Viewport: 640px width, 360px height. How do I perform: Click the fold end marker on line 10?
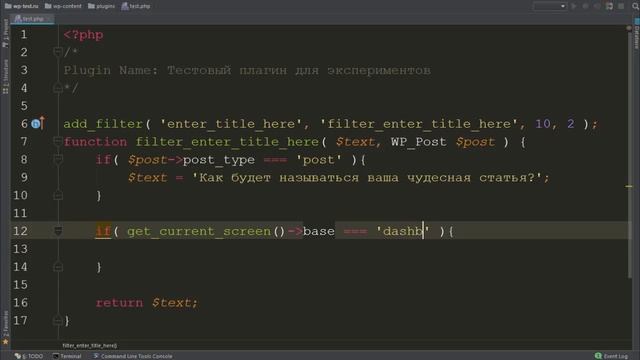[58, 196]
